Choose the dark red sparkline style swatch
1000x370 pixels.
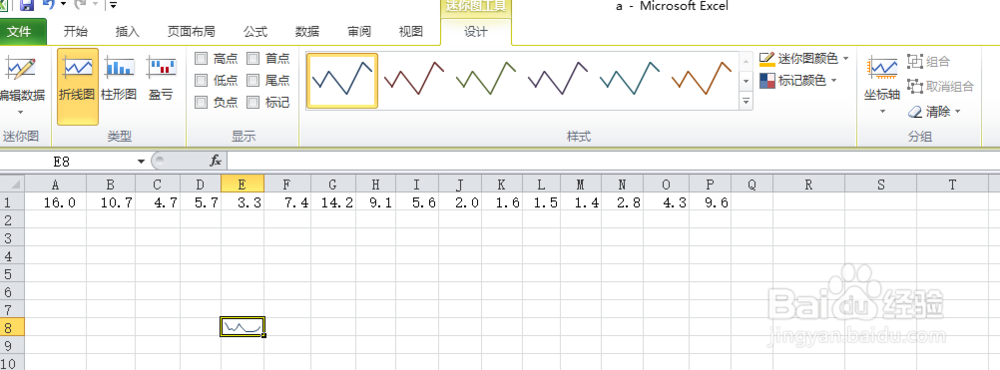pos(414,80)
